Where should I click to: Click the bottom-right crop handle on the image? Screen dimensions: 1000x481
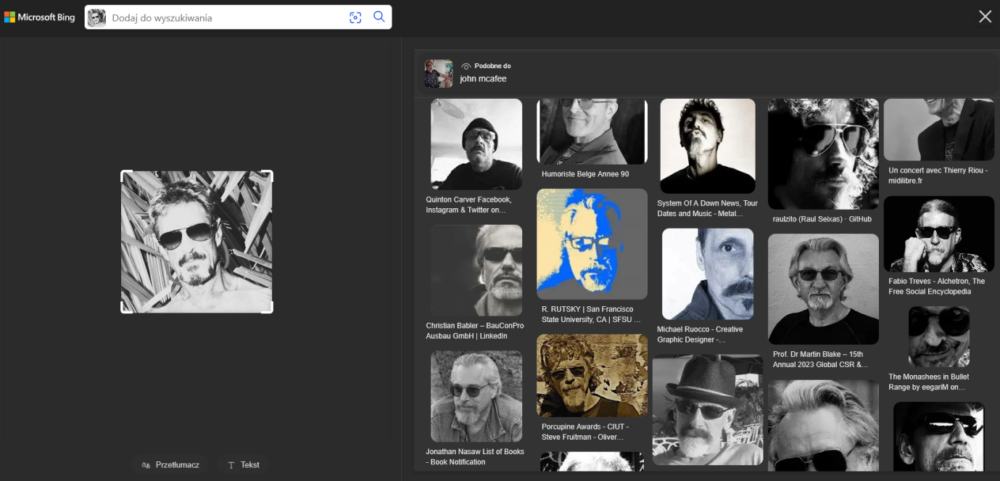pyautogui.click(x=270, y=310)
